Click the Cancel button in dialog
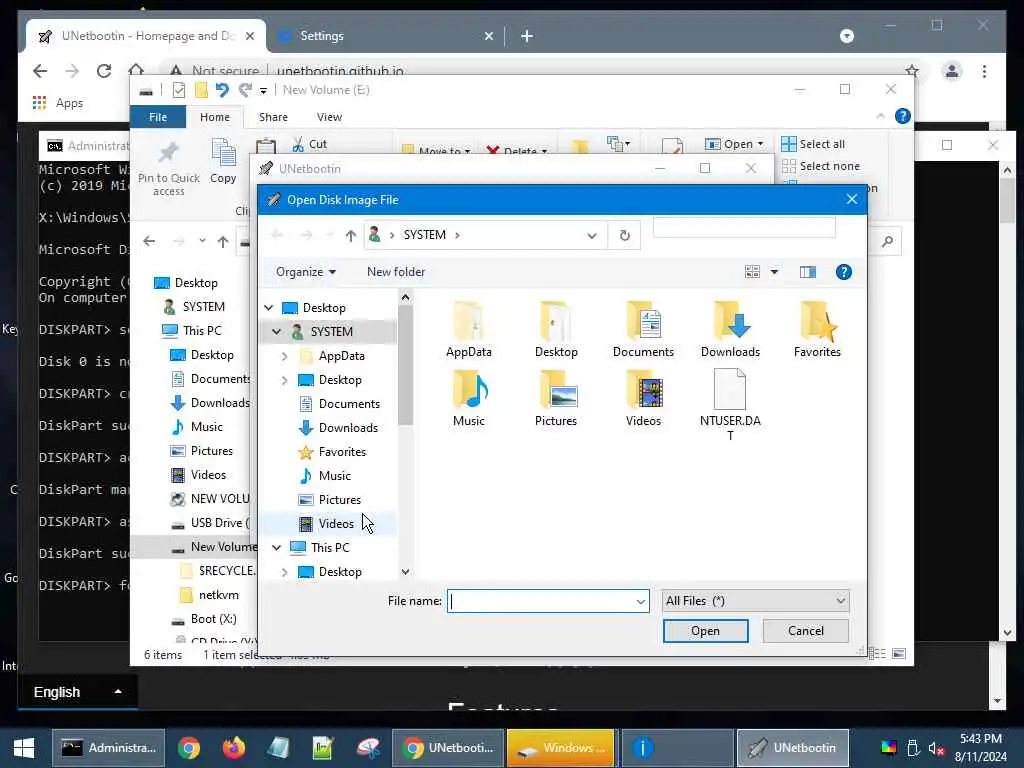This screenshot has width=1024, height=768. [805, 631]
